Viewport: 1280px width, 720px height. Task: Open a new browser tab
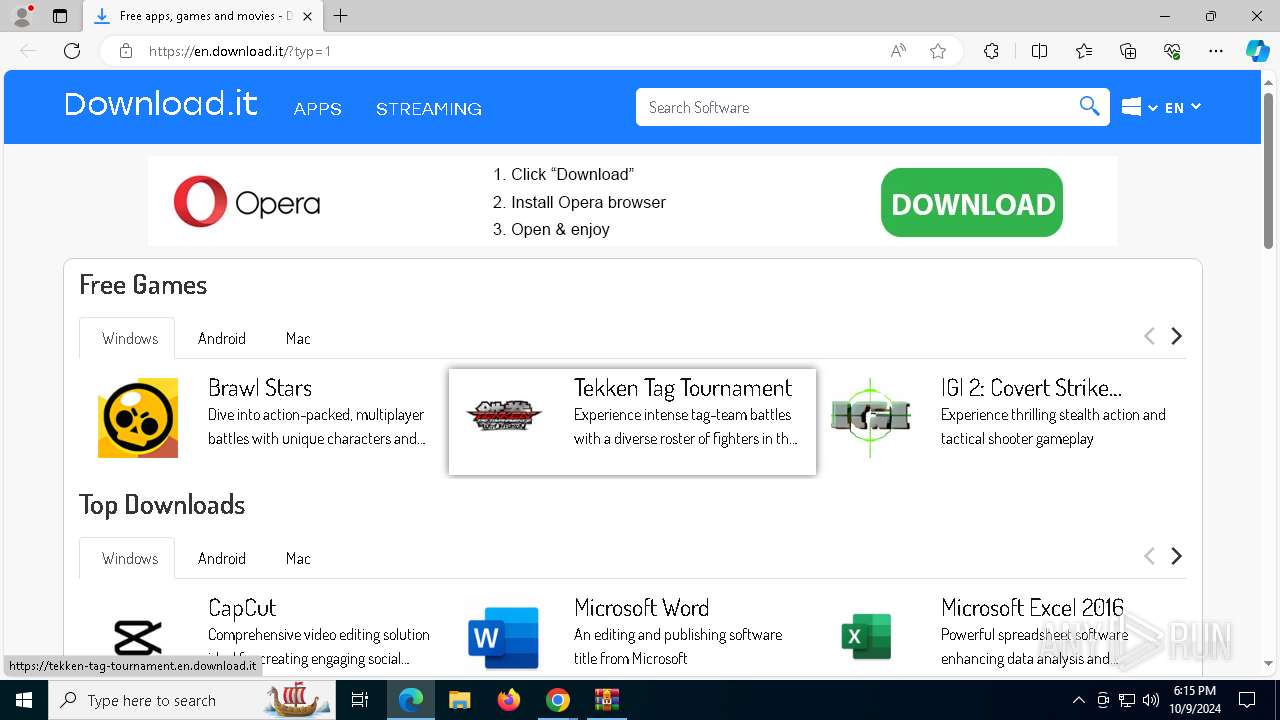(341, 16)
